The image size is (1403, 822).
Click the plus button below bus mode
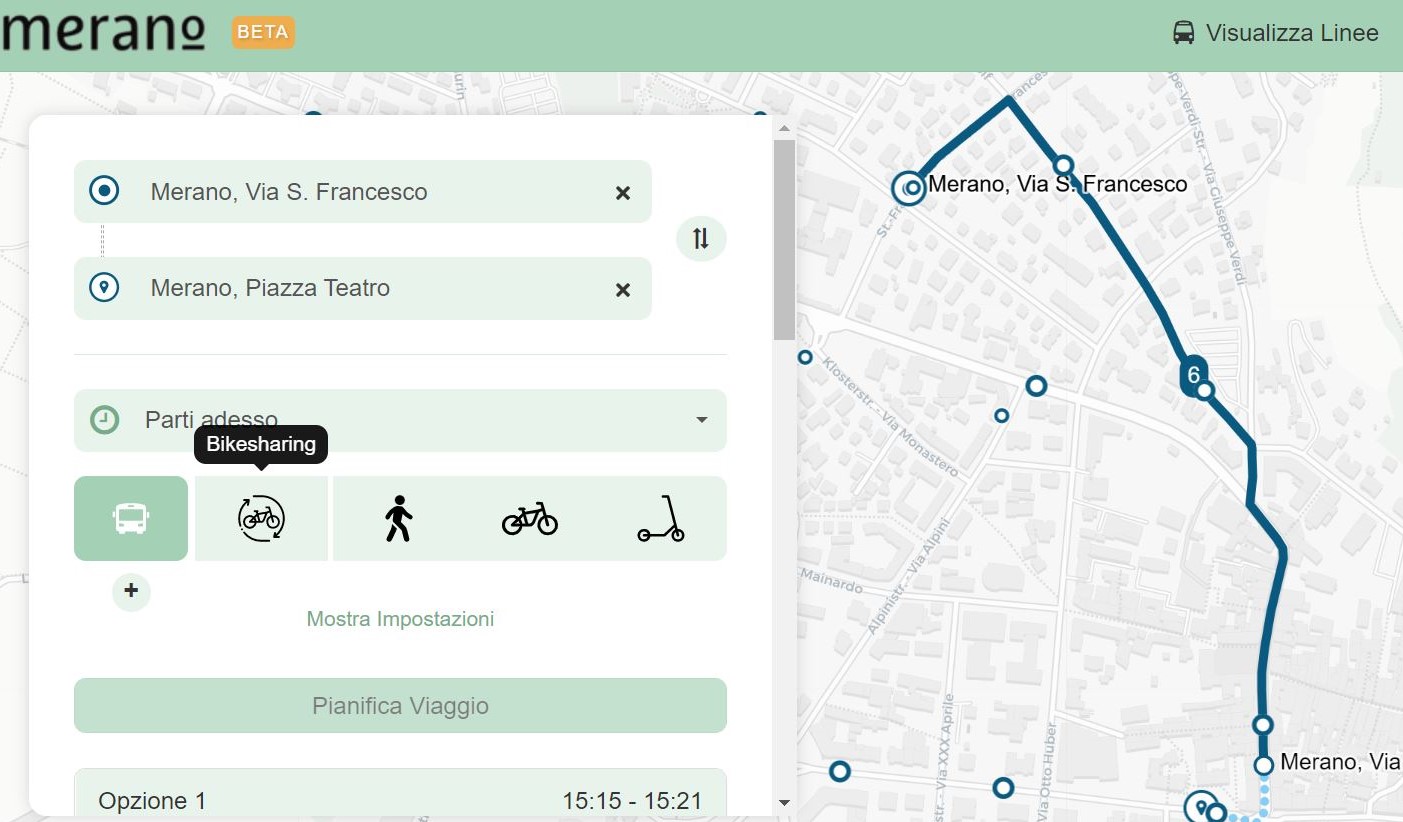[131, 591]
